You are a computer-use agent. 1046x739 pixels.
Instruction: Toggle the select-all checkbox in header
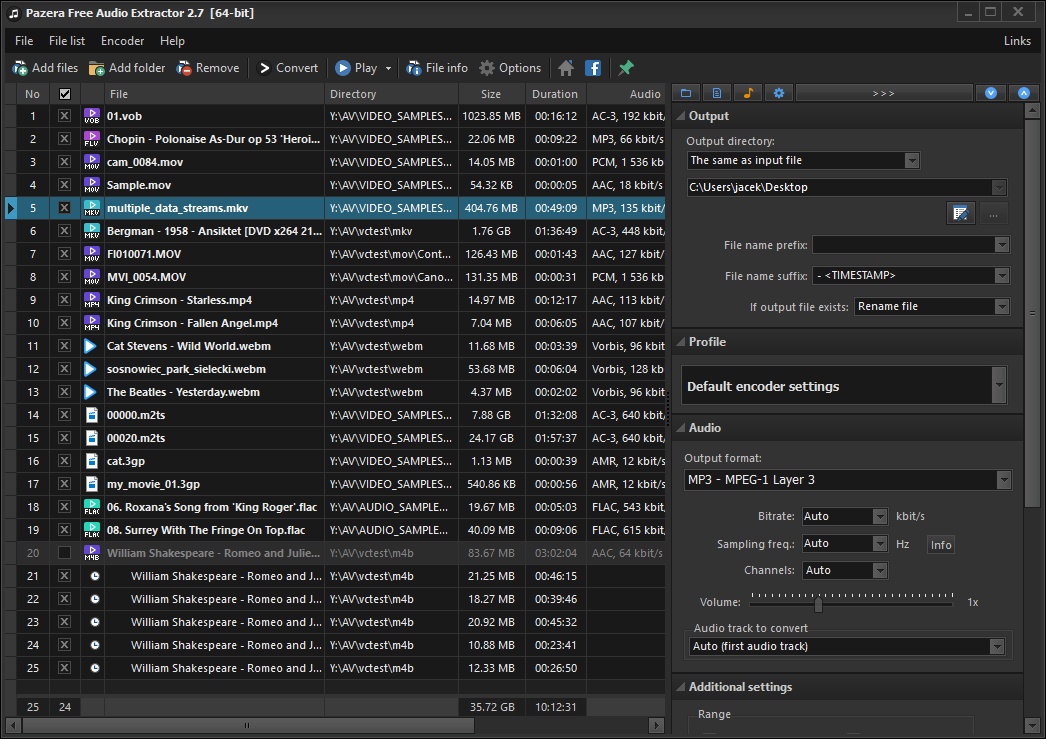click(65, 94)
